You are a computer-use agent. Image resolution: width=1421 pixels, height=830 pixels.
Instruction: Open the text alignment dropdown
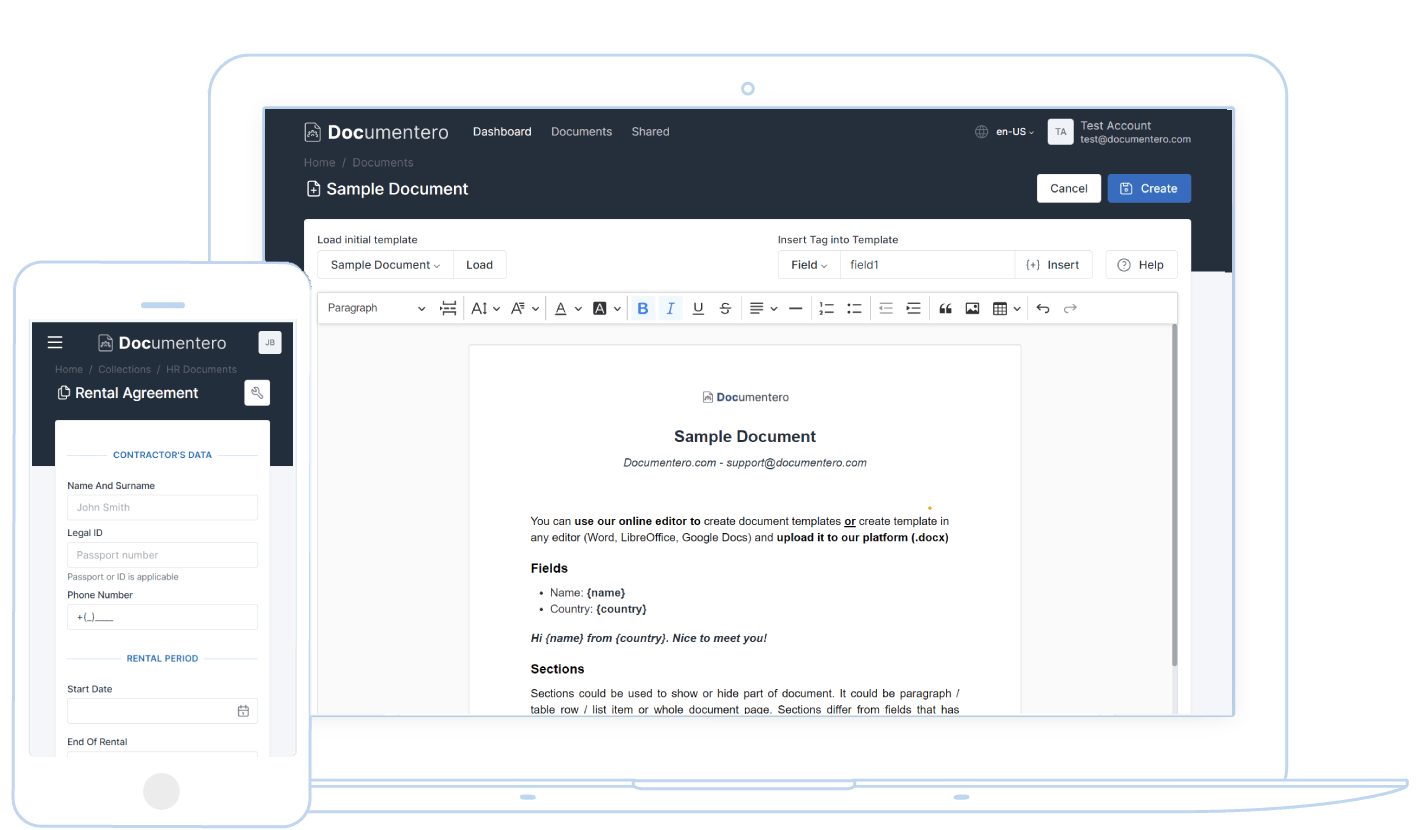pyautogui.click(x=763, y=308)
